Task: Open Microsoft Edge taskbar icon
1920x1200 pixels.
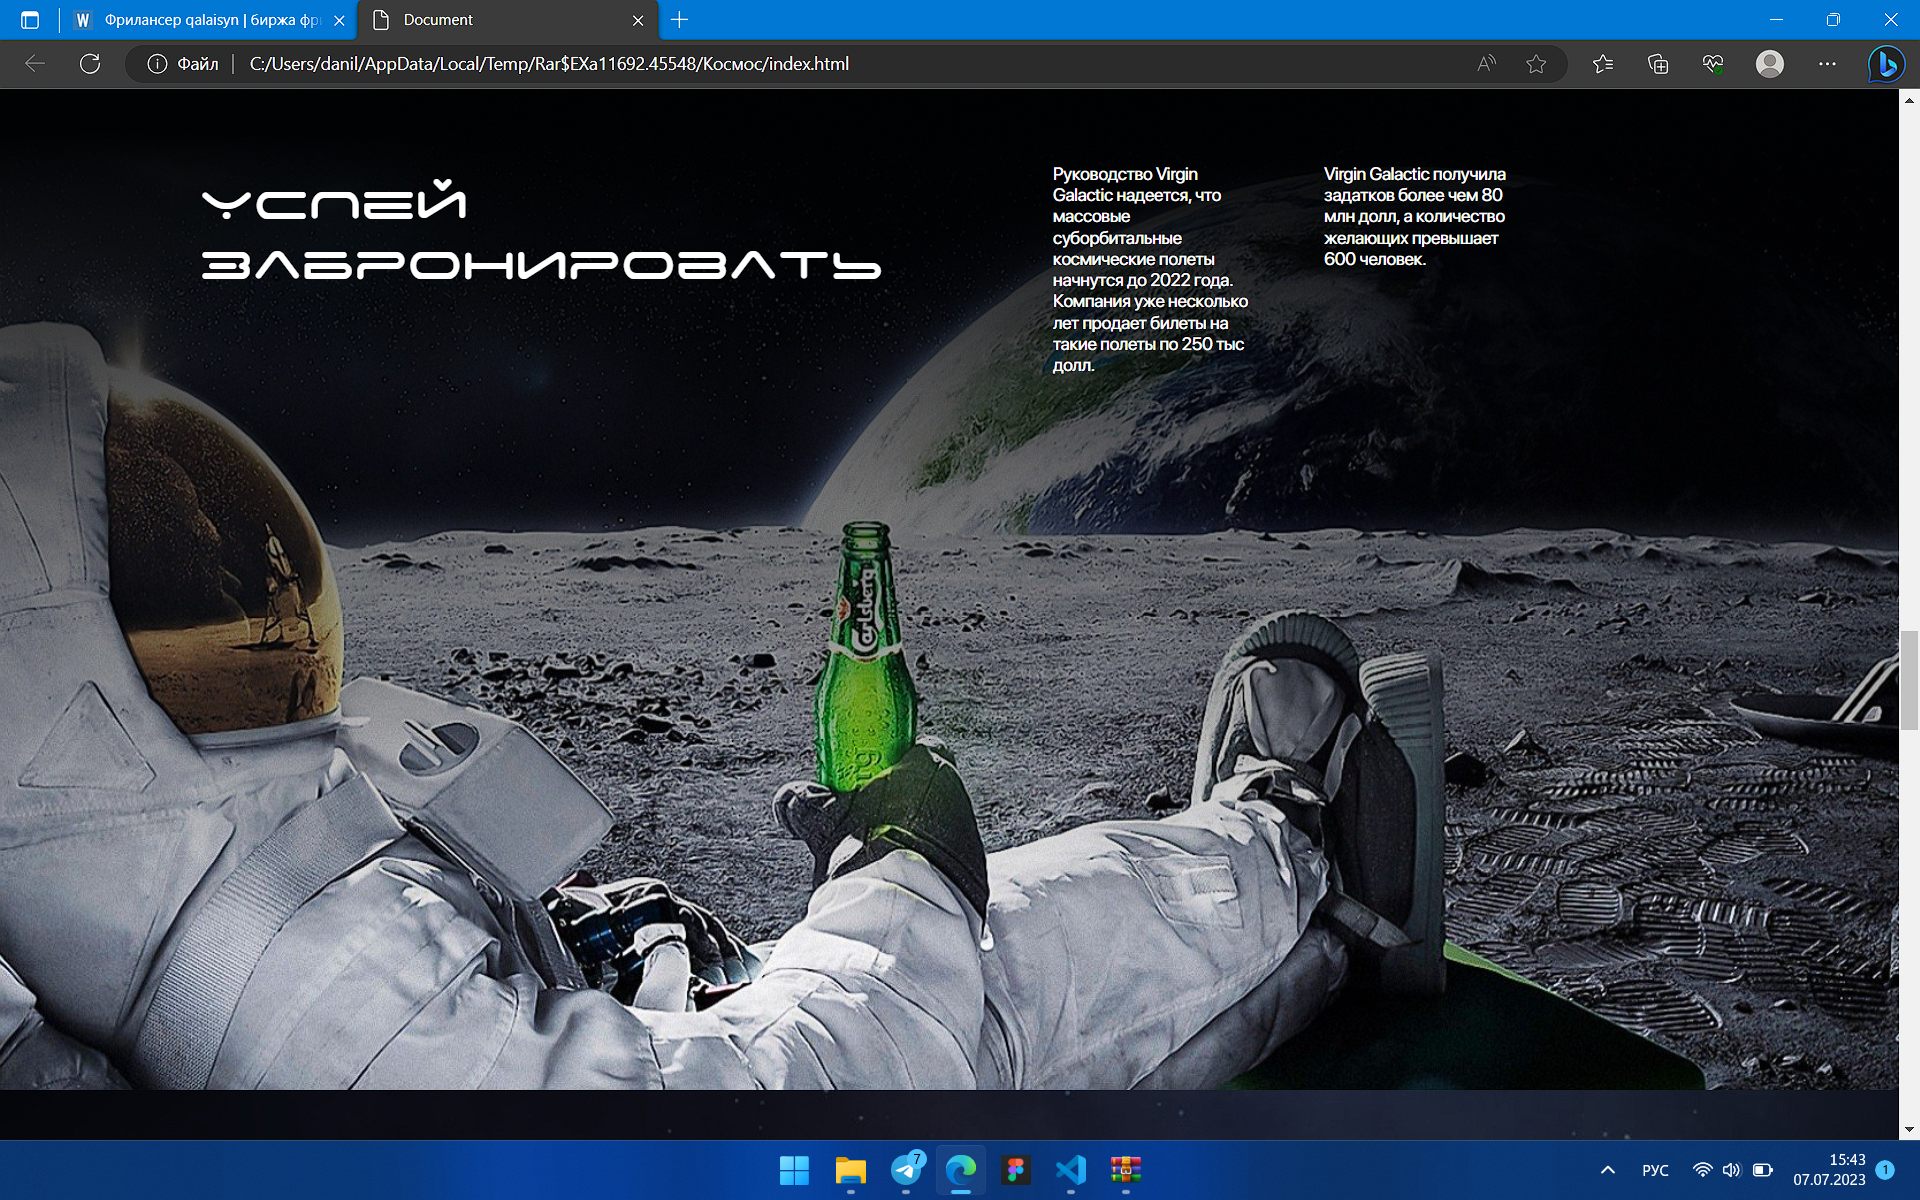Action: pyautogui.click(x=961, y=1170)
